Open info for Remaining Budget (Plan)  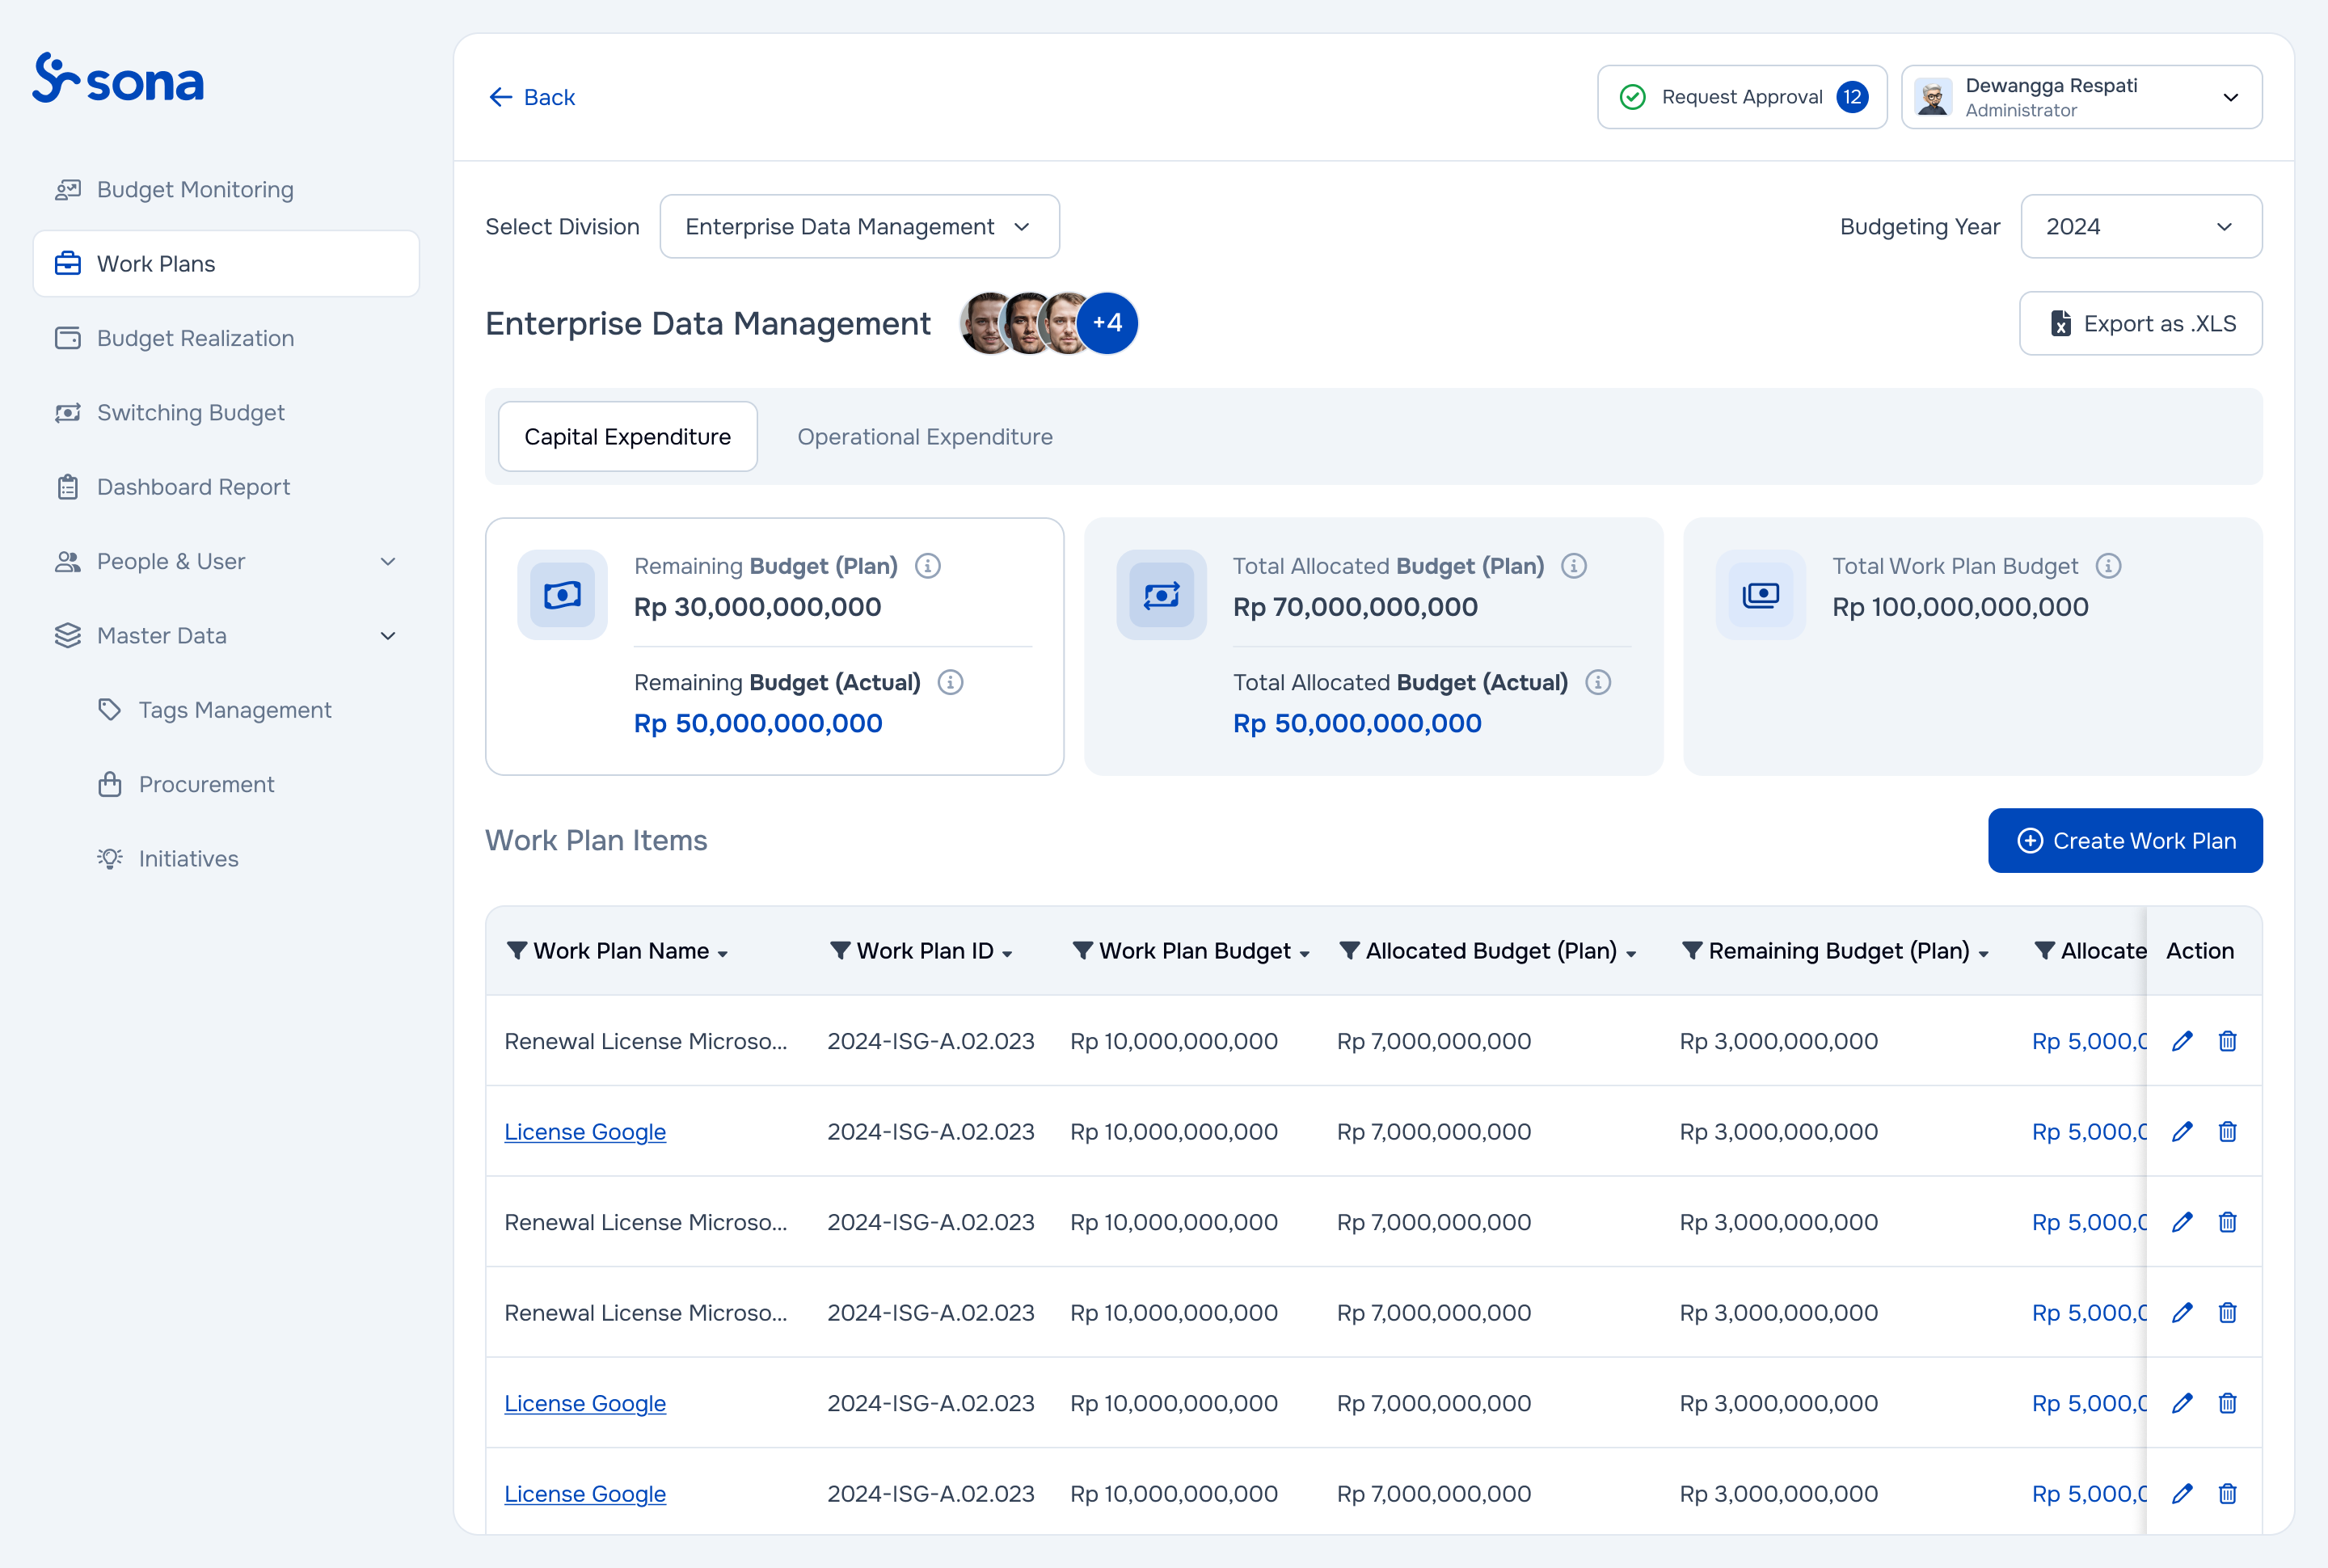[928, 566]
